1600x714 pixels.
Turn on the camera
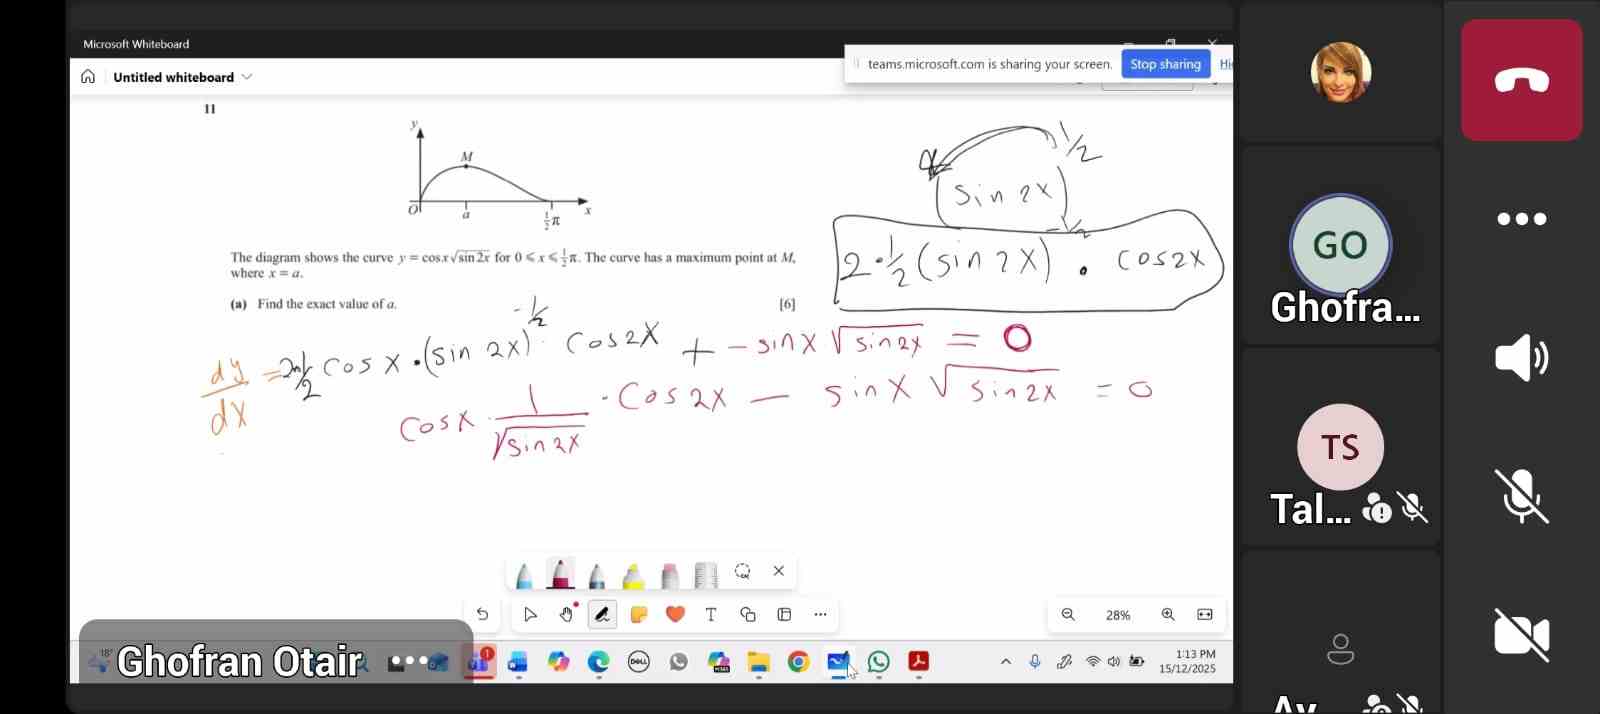click(x=1521, y=635)
